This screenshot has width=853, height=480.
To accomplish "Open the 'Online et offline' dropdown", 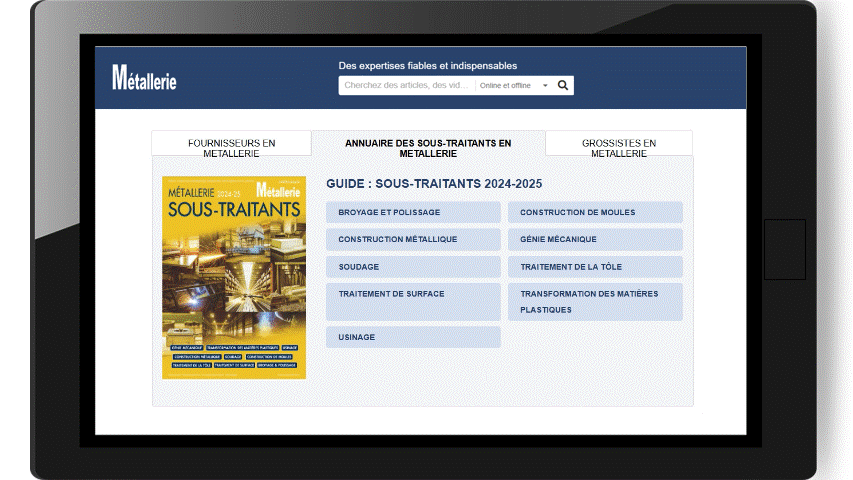I will [514, 85].
